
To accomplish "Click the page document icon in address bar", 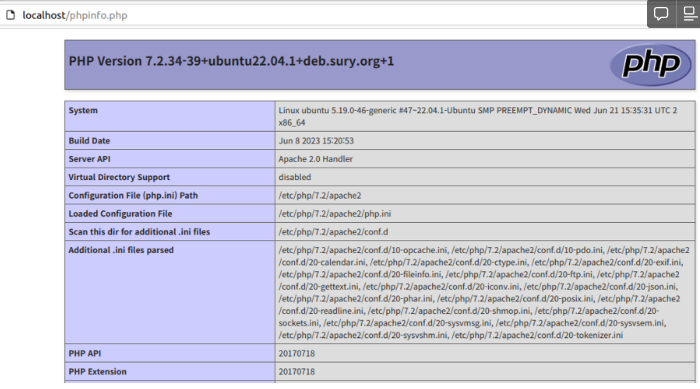I will pos(10,15).
